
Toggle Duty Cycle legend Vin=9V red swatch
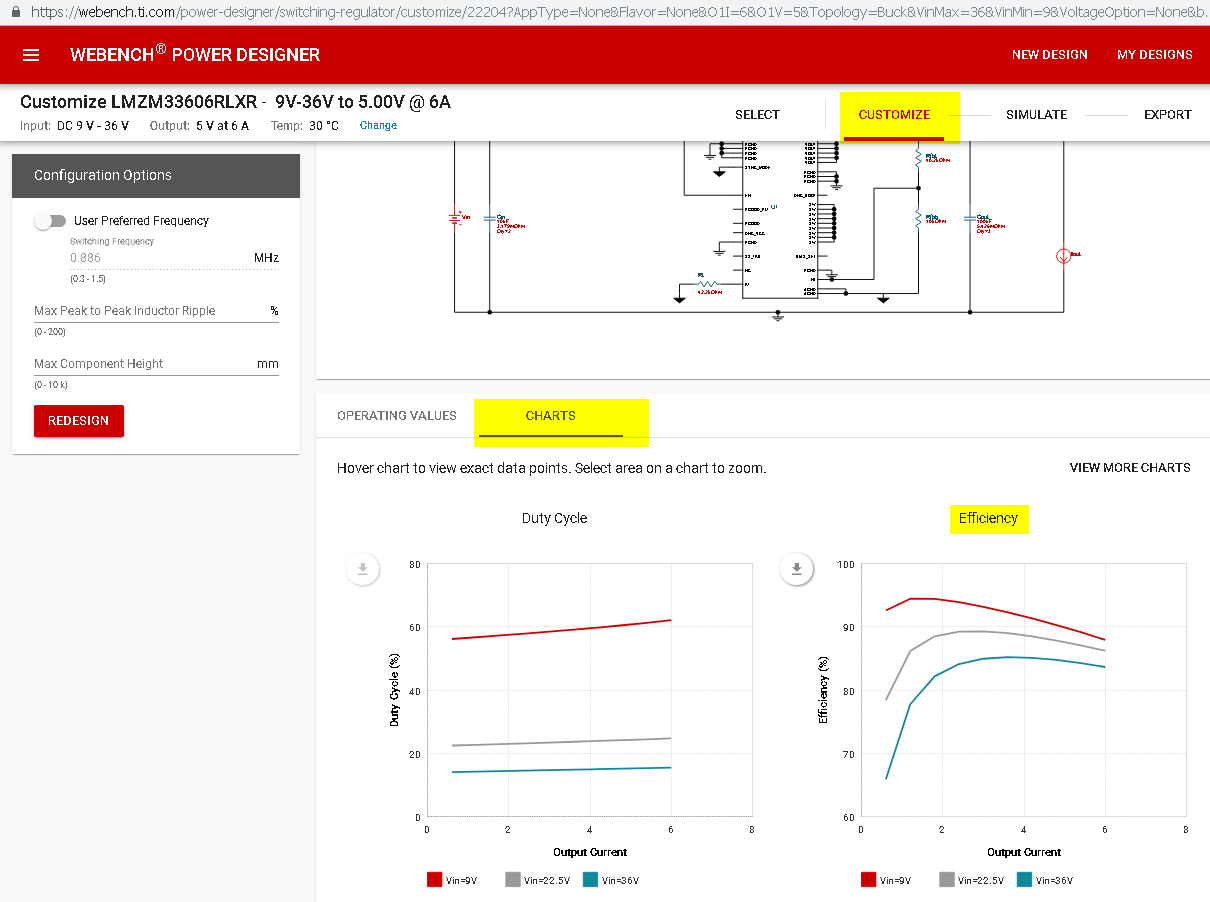click(434, 880)
